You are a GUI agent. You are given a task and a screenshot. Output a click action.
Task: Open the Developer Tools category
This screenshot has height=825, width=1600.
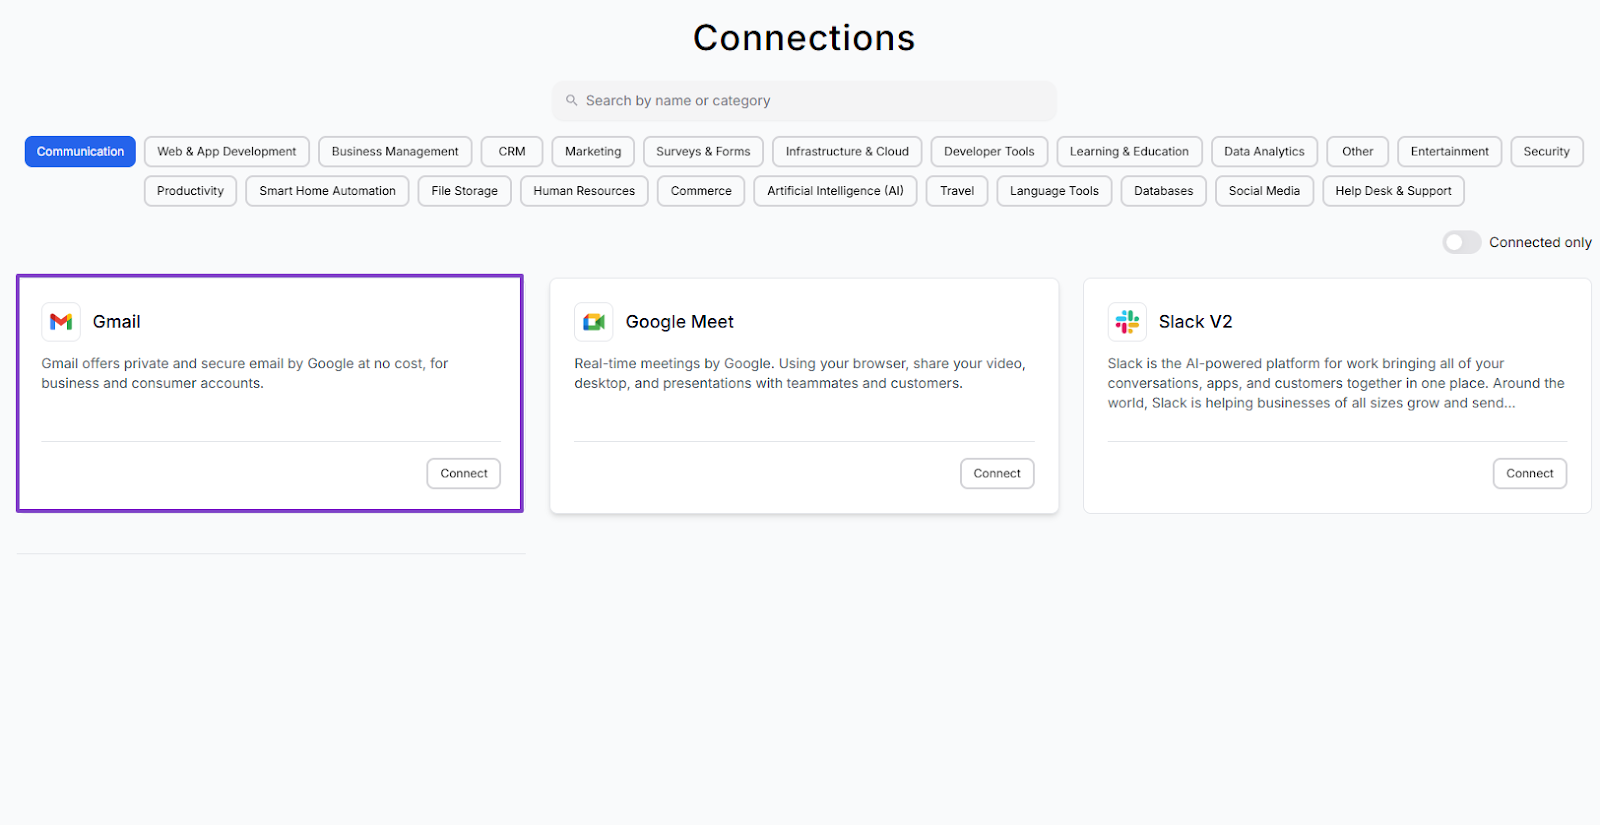click(x=989, y=152)
